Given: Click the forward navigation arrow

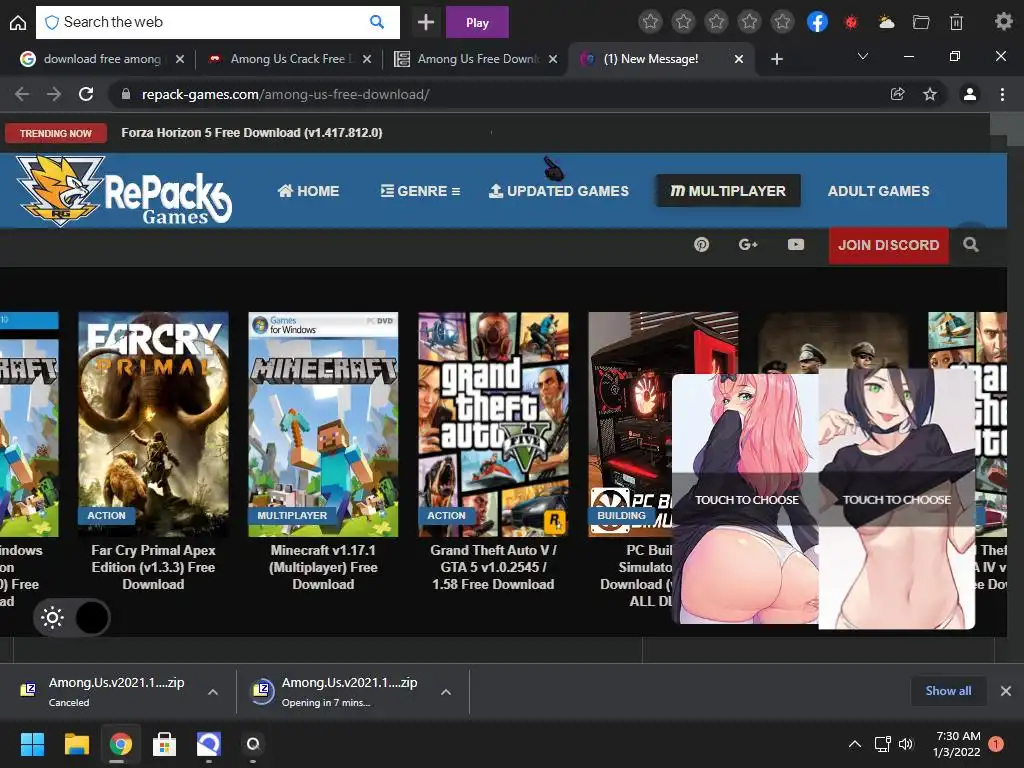Looking at the screenshot, I should 54,94.
